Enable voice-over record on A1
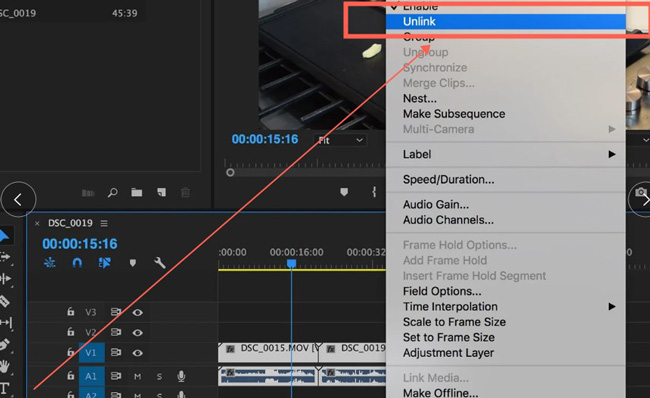Image resolution: width=650 pixels, height=398 pixels. (181, 376)
